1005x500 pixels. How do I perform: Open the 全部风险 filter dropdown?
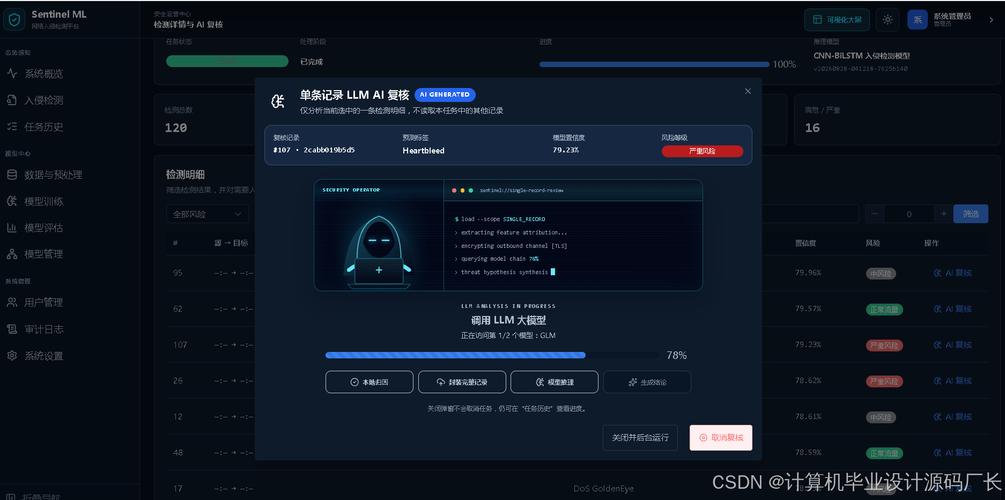click(x=206, y=214)
